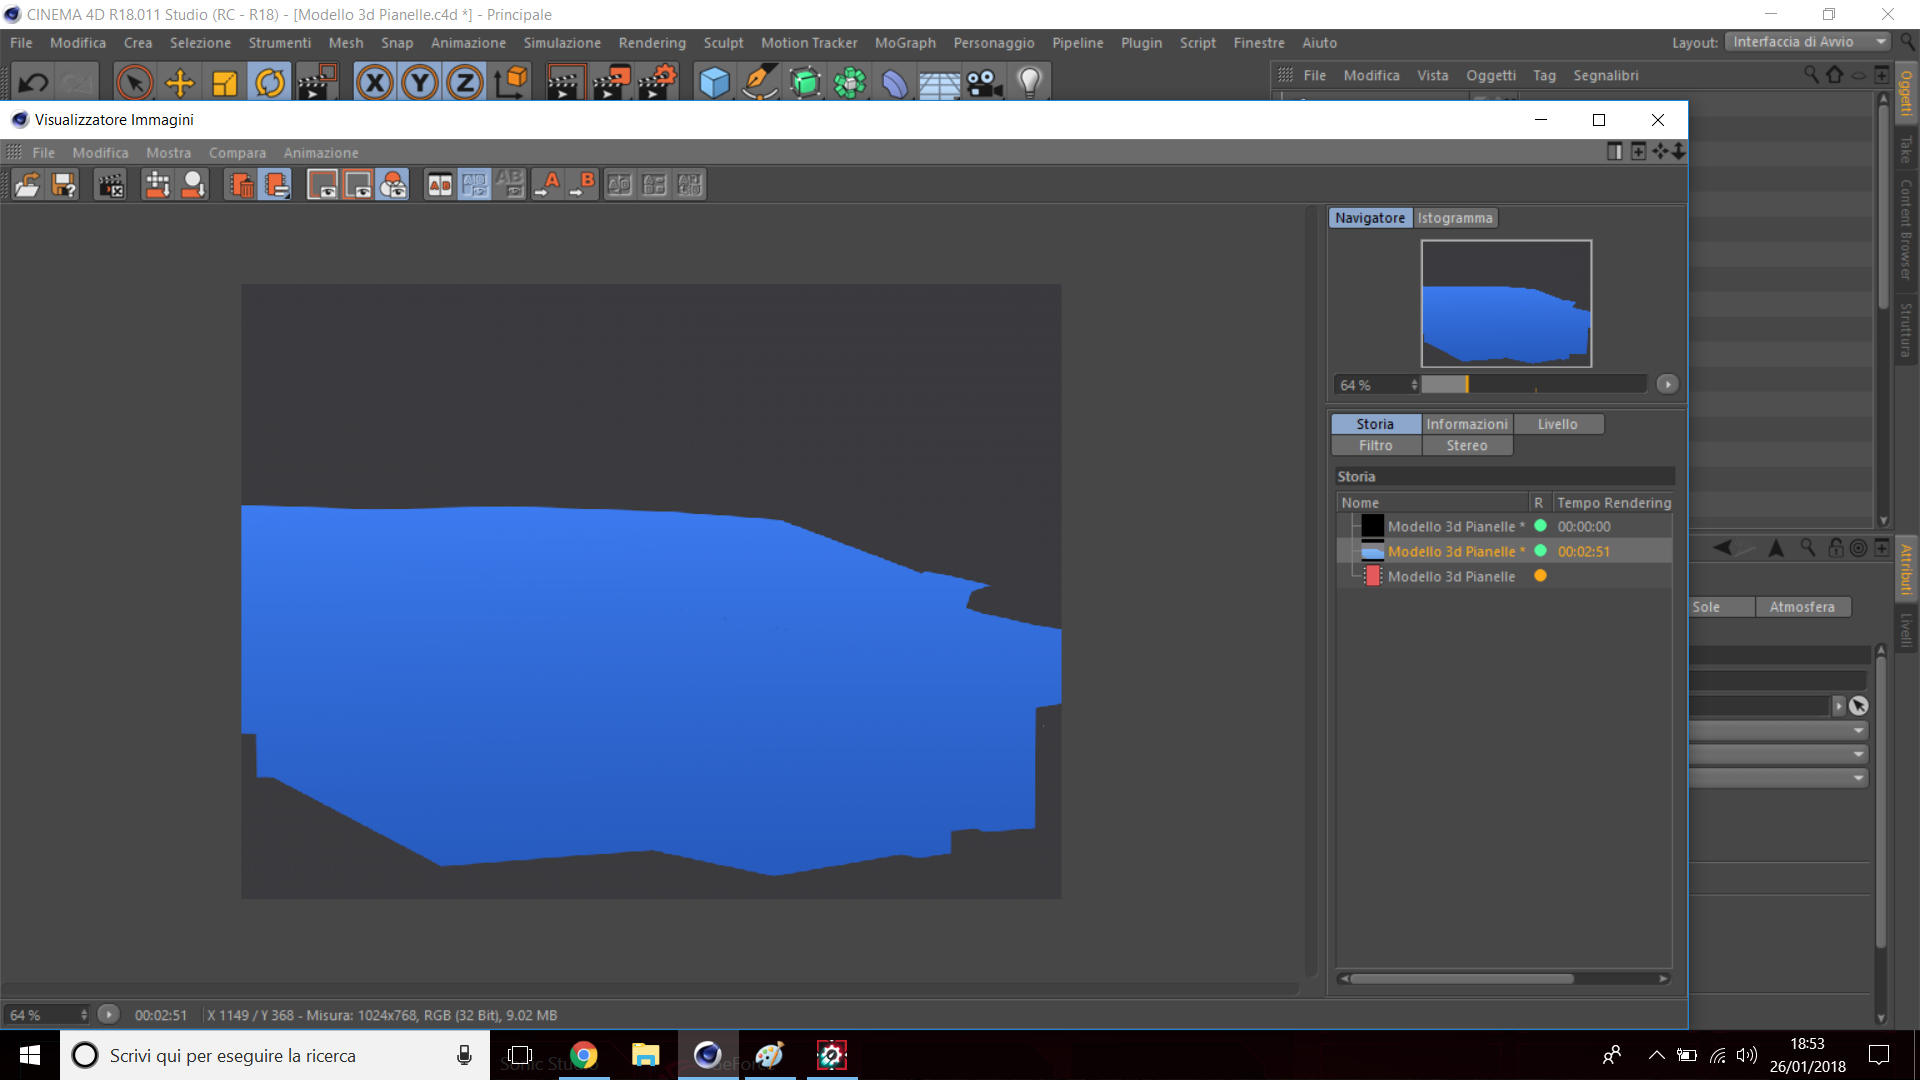Open the Layout Interfaccia di Avvio dropdown
The height and width of the screenshot is (1080, 1920).
(1806, 42)
